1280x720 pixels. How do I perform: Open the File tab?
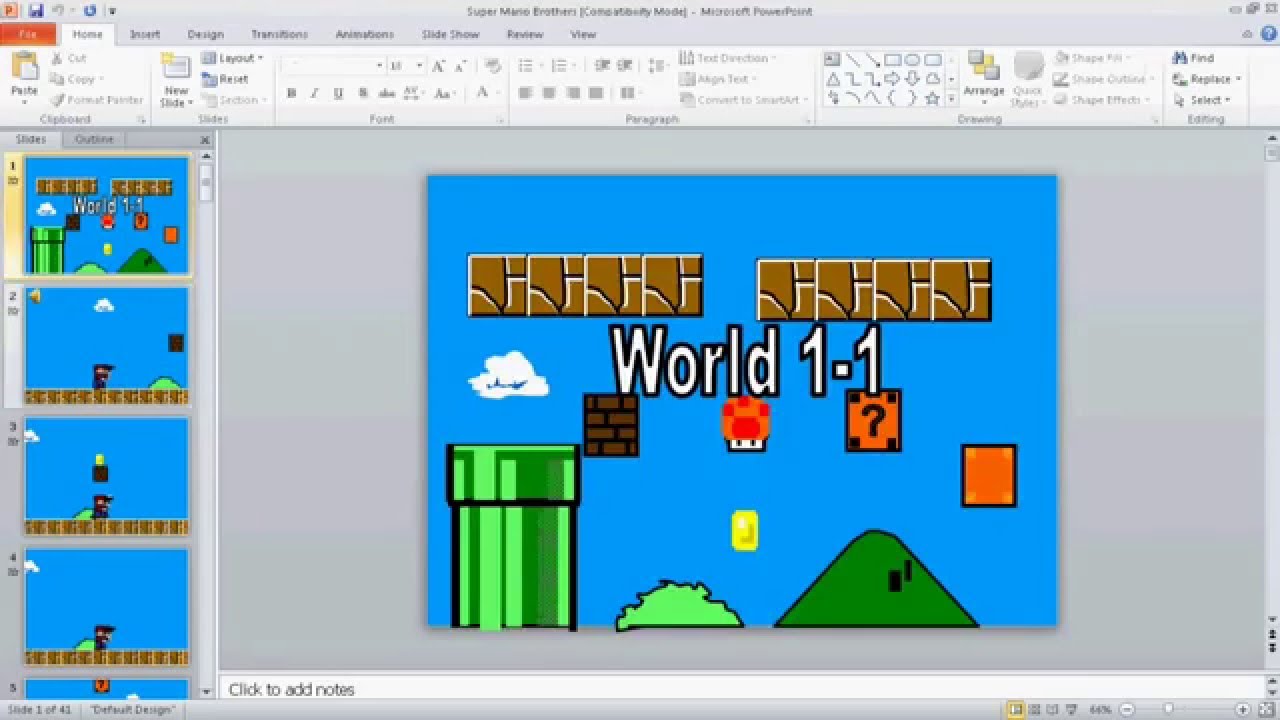click(27, 34)
